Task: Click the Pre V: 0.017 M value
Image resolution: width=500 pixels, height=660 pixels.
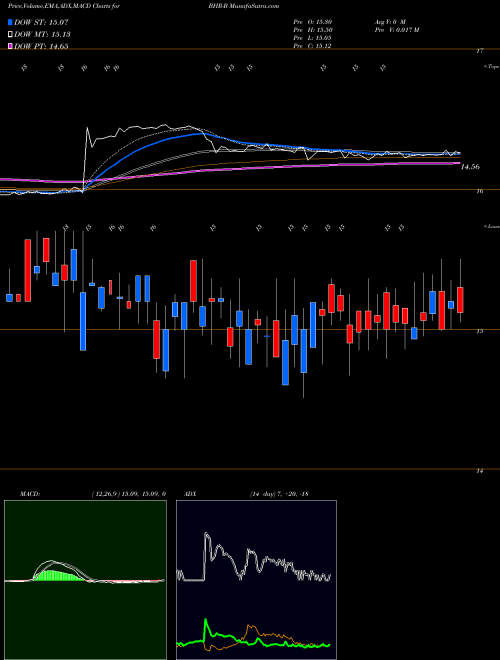Action: coord(396,30)
